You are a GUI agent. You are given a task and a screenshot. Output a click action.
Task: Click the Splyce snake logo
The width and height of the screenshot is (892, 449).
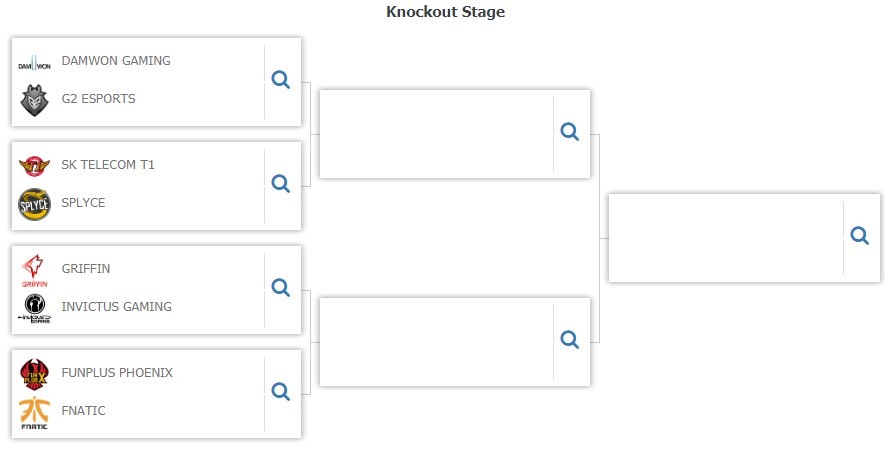pyautogui.click(x=35, y=204)
